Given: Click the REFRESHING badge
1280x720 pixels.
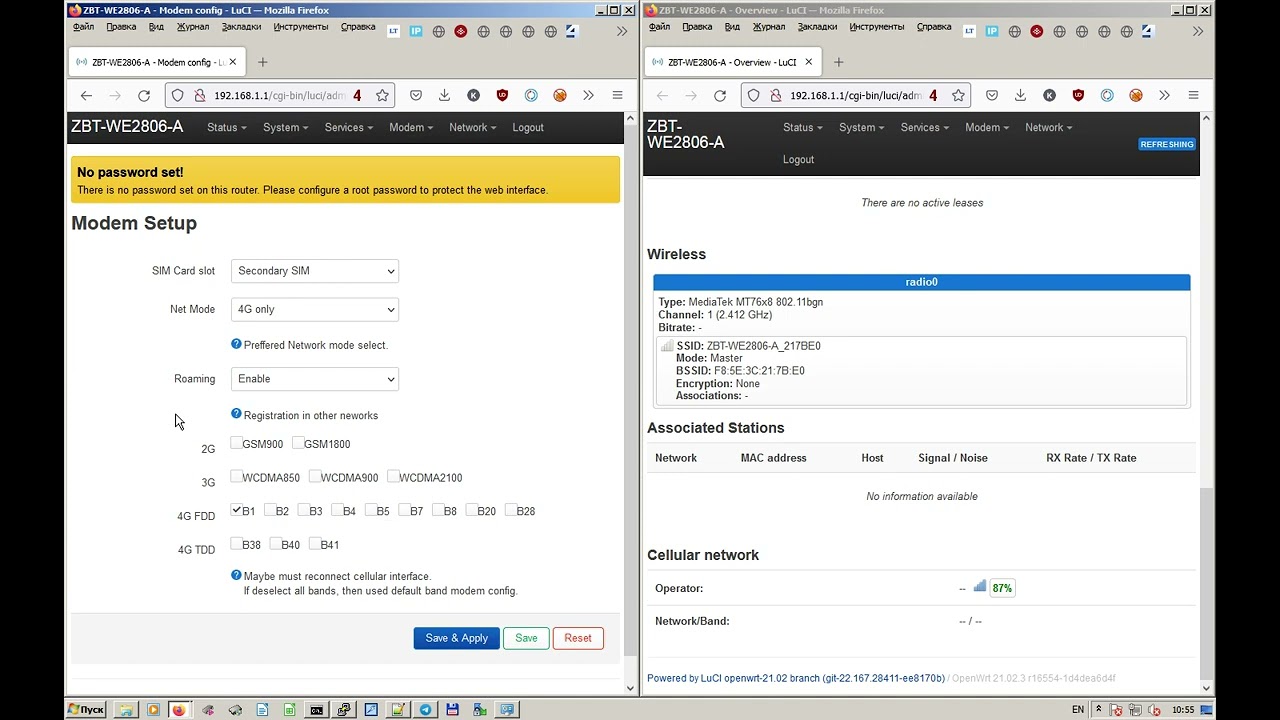Looking at the screenshot, I should pos(1167,144).
